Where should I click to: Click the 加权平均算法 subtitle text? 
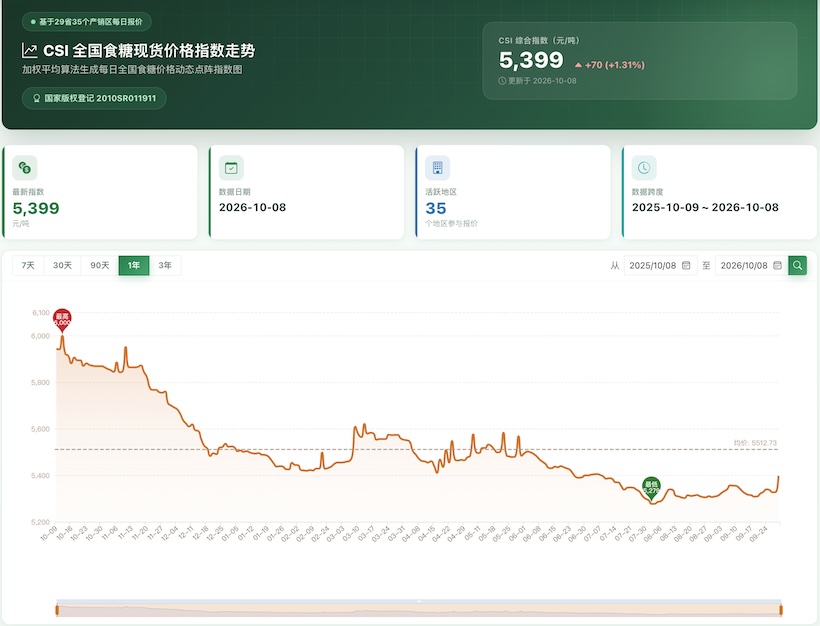click(x=132, y=70)
